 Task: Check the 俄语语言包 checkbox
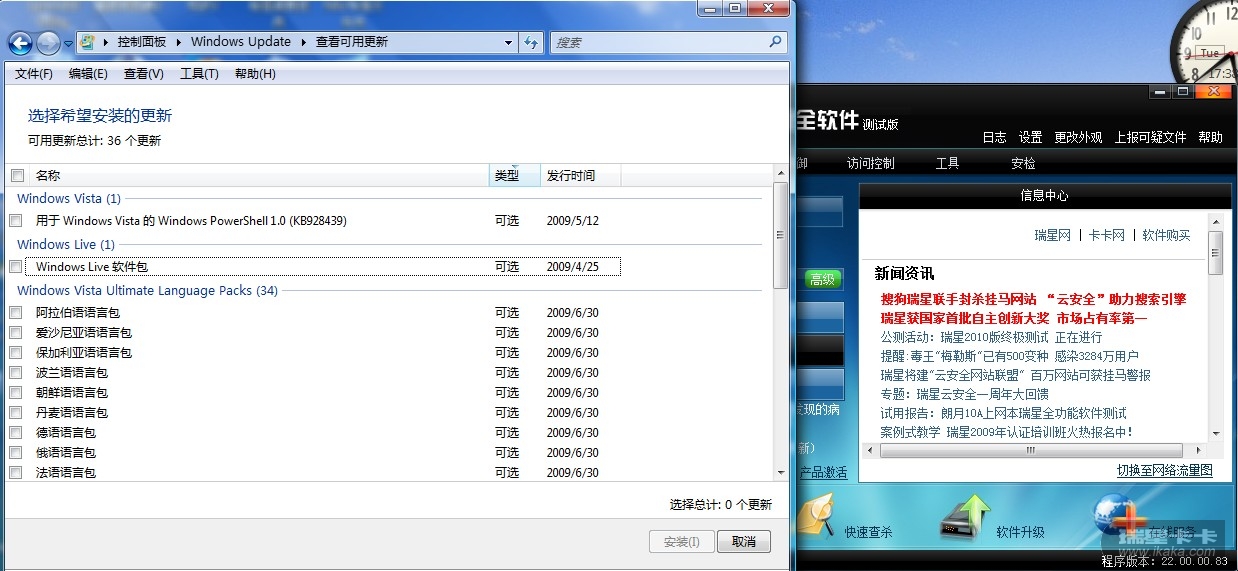tap(16, 452)
